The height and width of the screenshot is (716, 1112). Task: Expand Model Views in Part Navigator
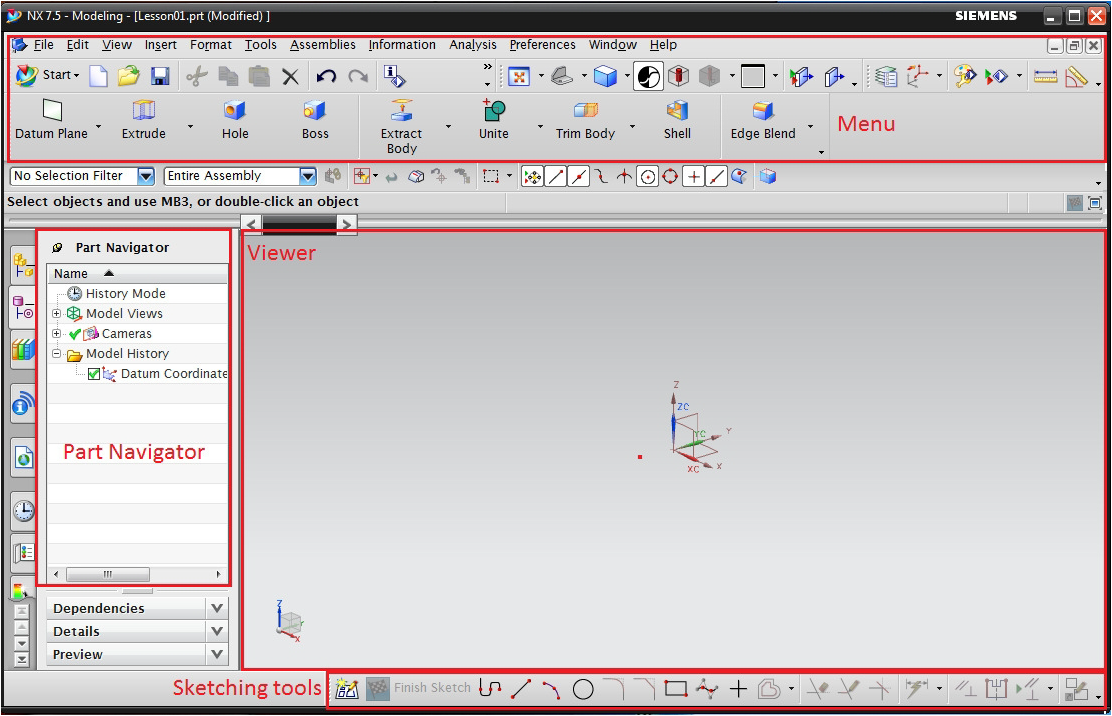tap(56, 313)
